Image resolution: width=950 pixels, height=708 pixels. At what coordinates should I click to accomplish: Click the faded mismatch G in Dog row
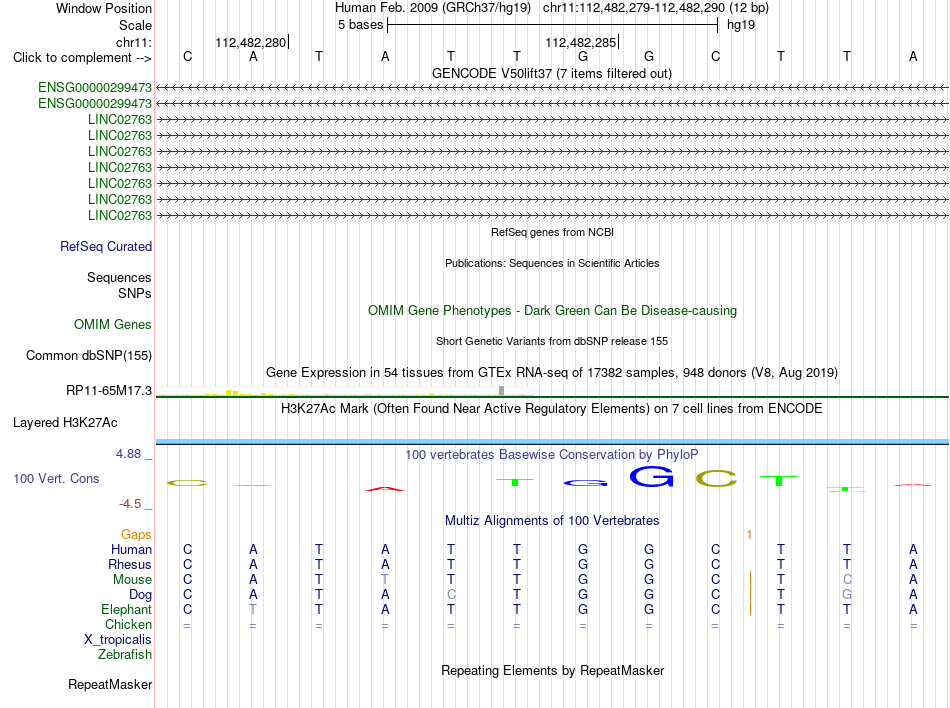click(x=847, y=594)
